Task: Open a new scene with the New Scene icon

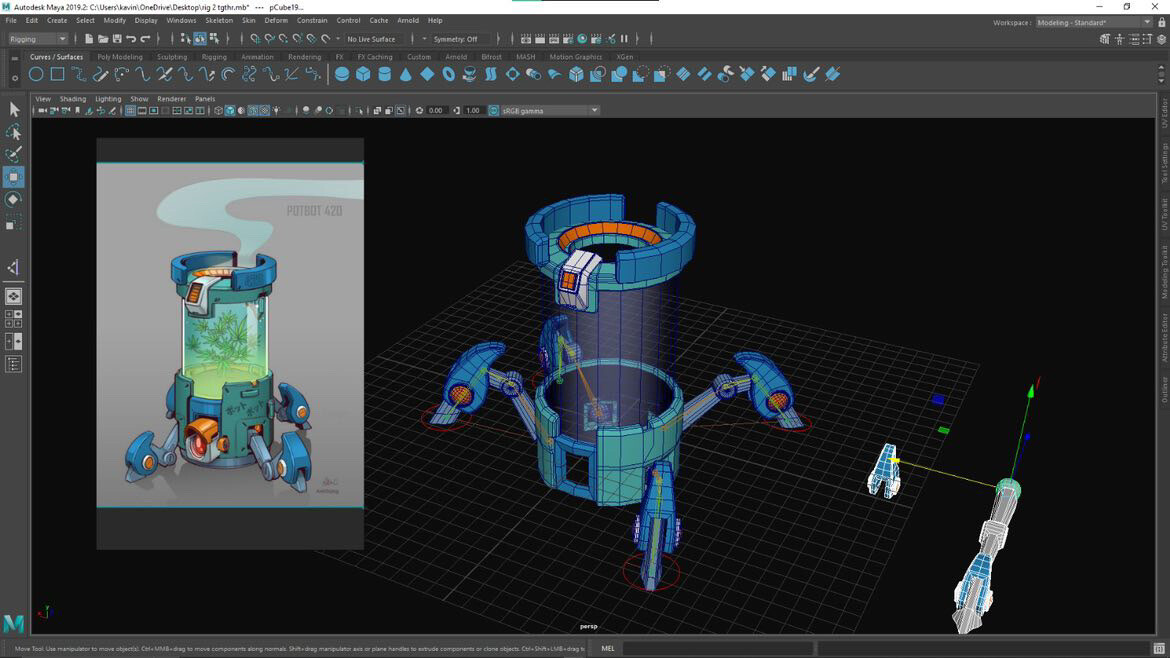Action: (x=88, y=38)
